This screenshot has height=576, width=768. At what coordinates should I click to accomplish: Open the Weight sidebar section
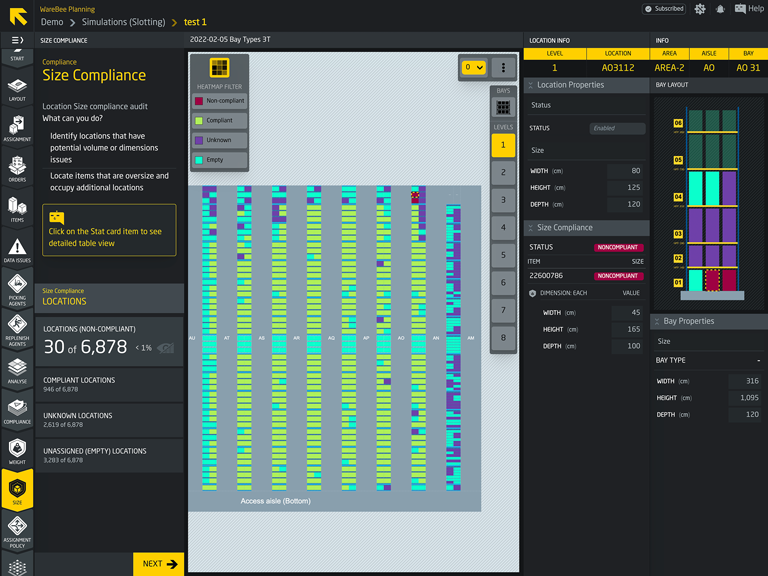pos(17,452)
